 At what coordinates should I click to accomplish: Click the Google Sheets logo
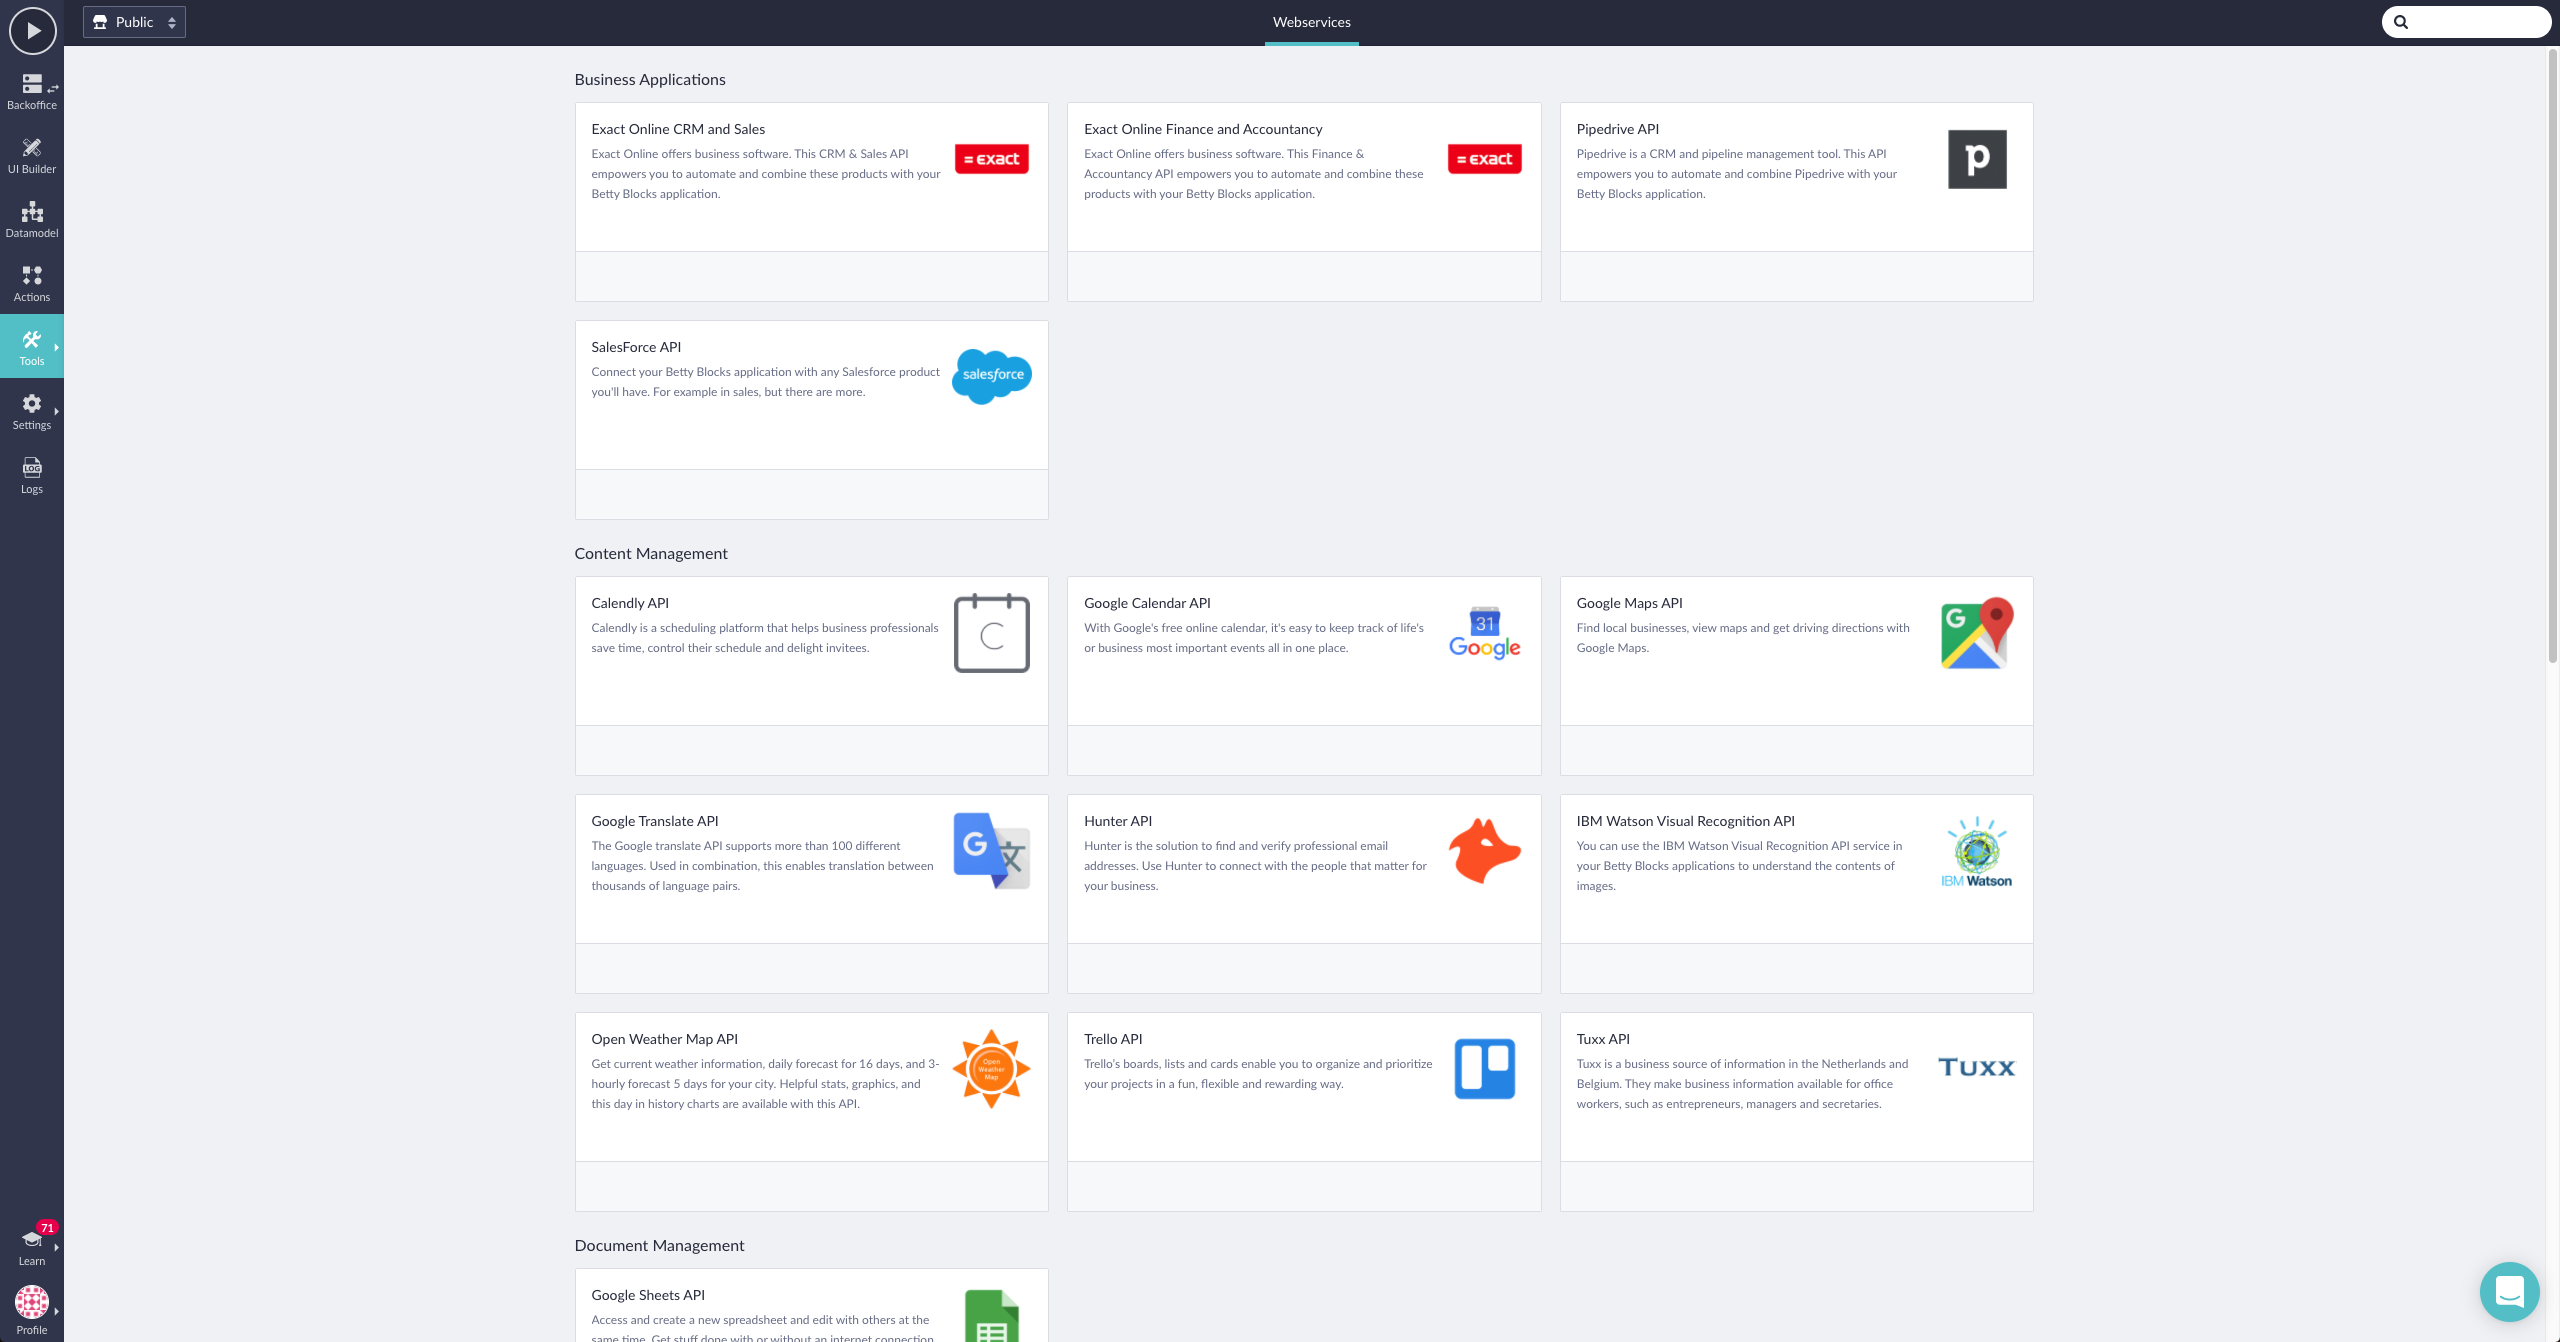click(x=991, y=1316)
